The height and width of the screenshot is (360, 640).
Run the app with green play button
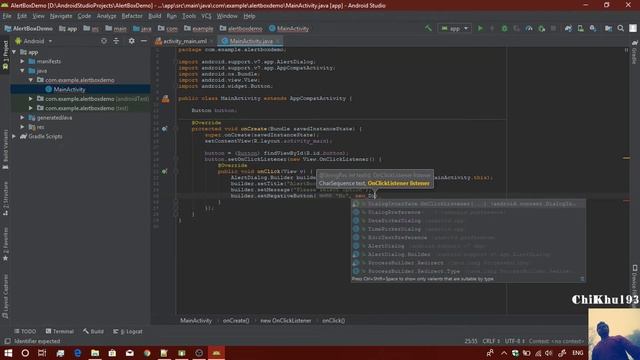pos(480,28)
